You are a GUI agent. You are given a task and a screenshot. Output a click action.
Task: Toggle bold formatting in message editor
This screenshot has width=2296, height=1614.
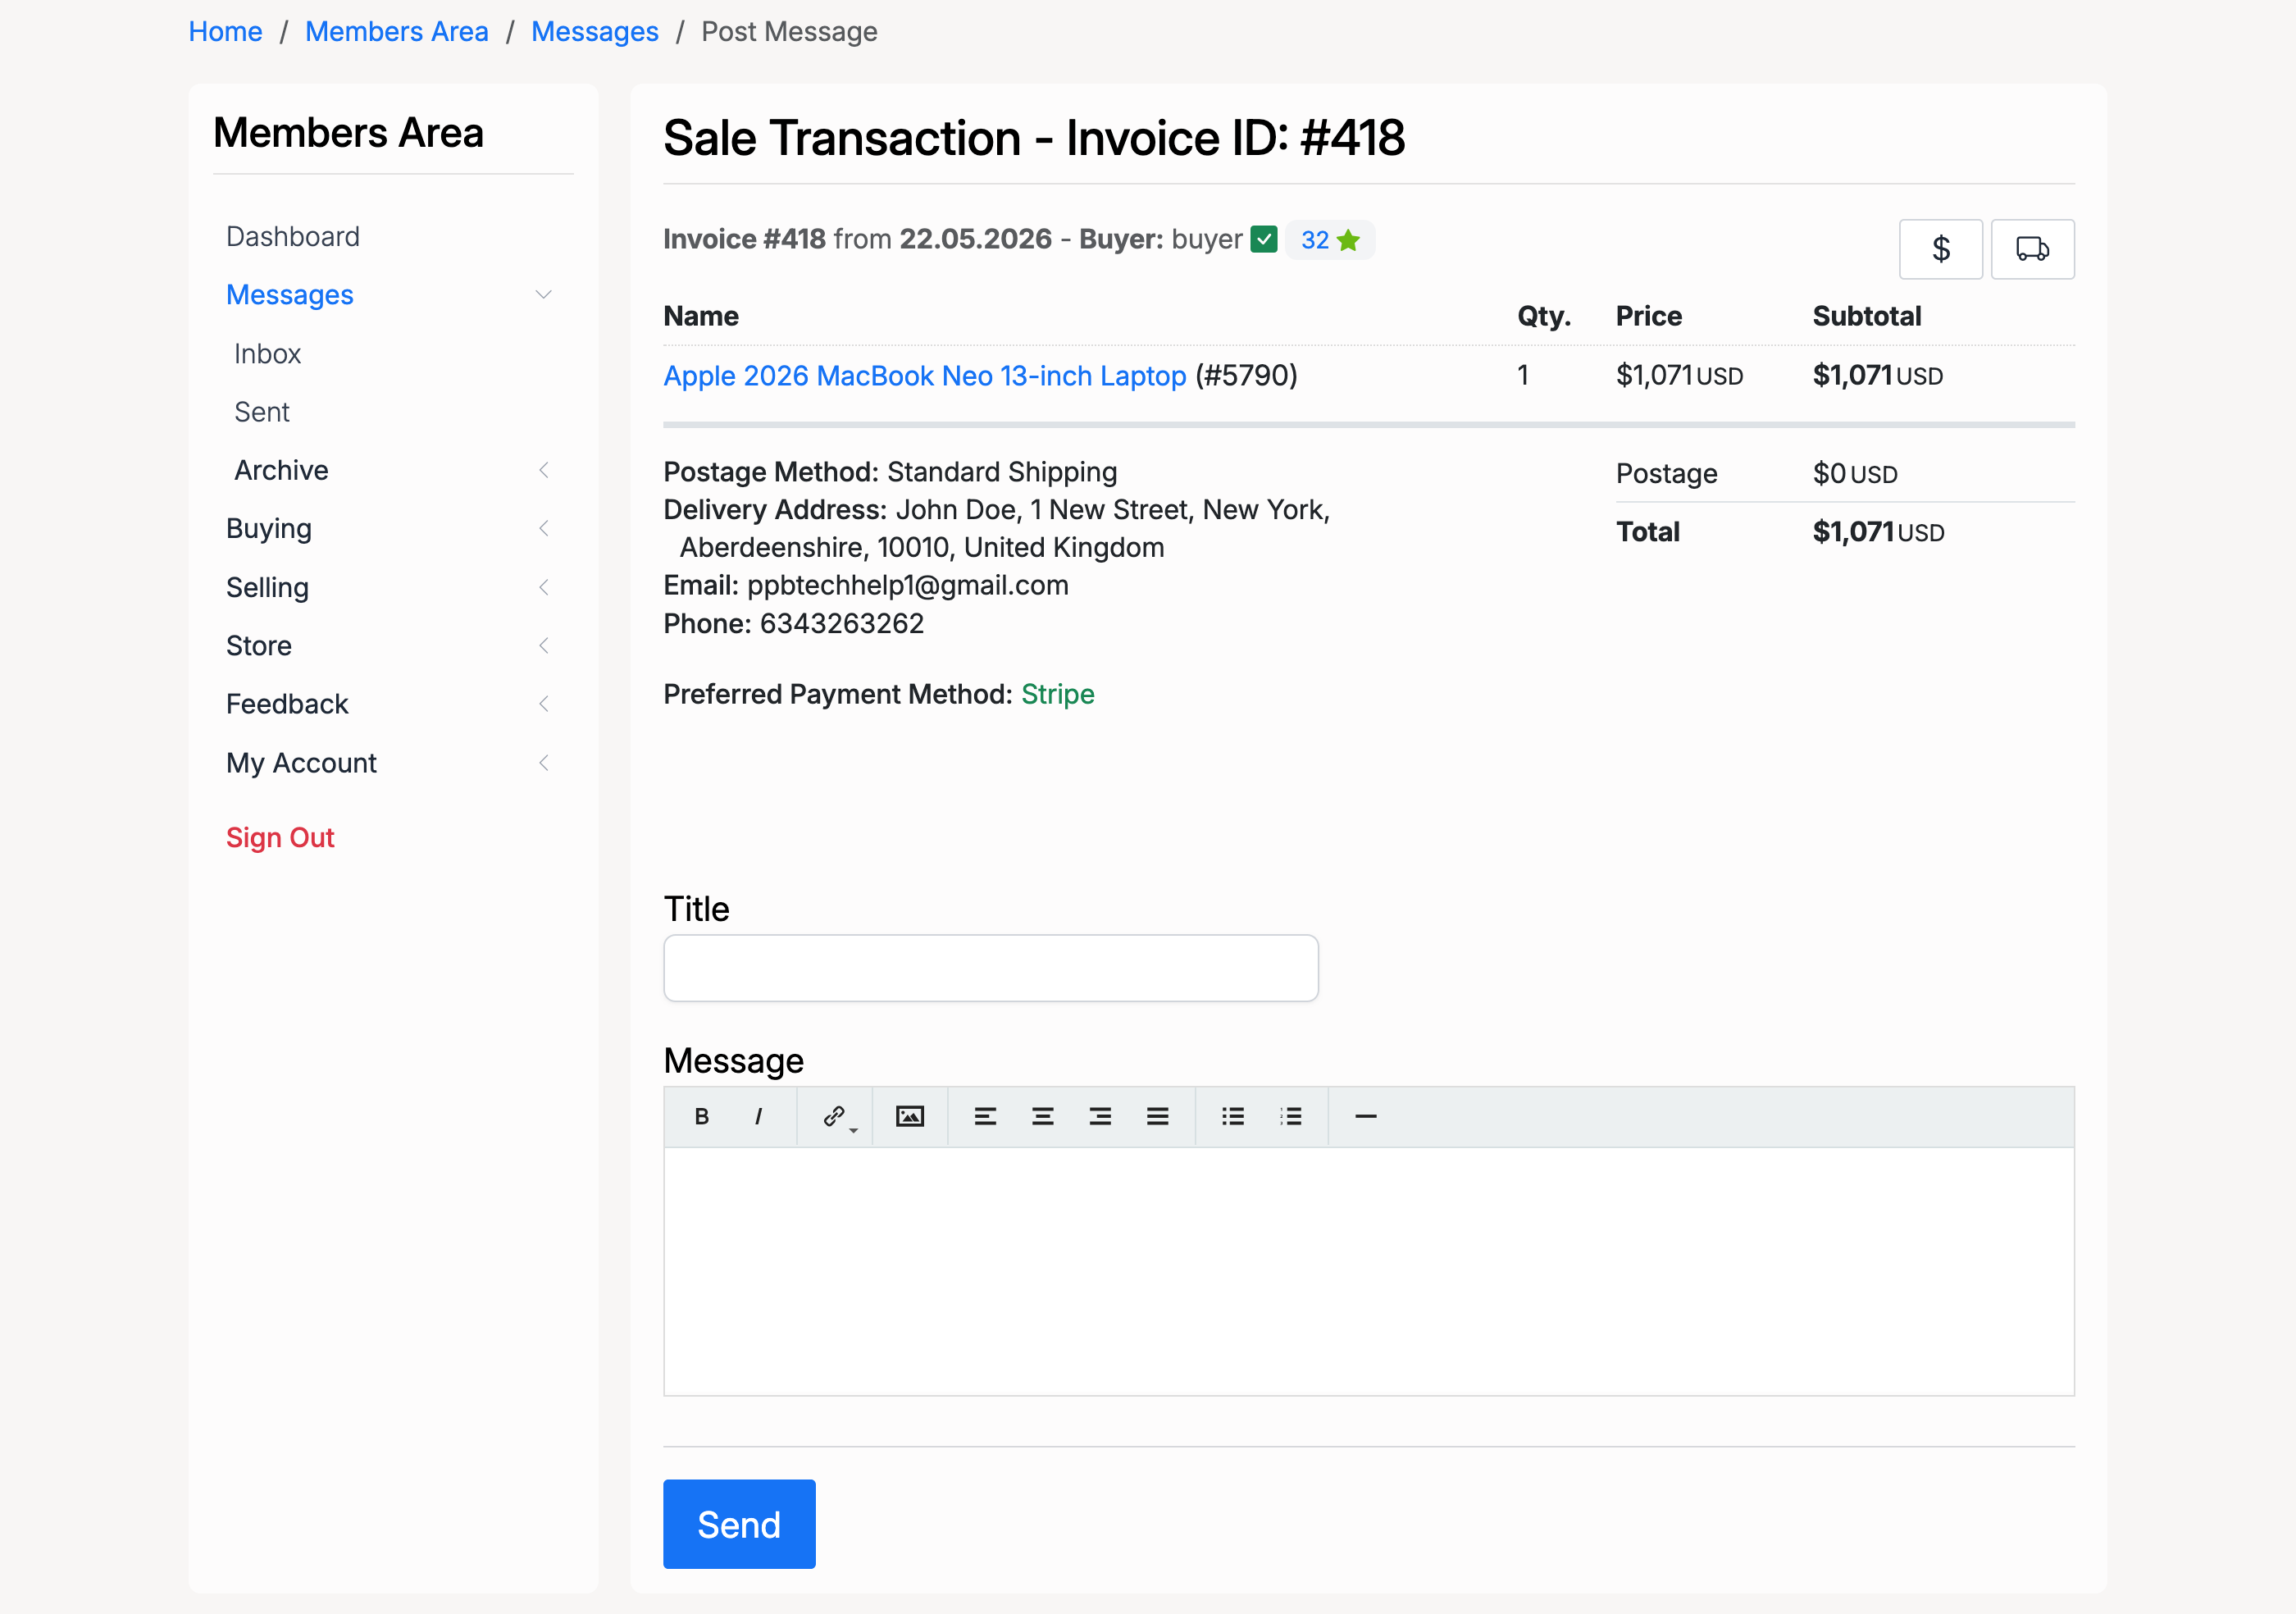(x=702, y=1117)
